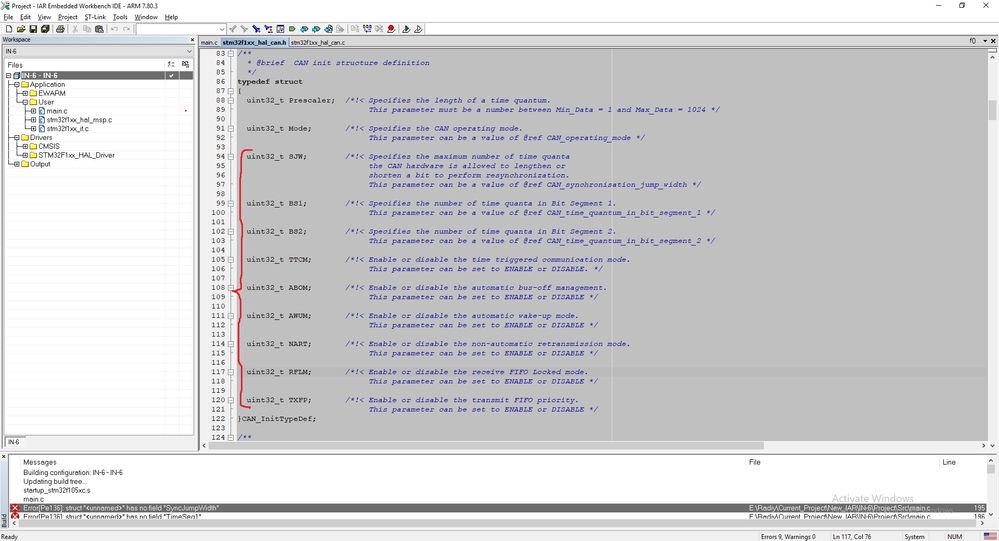Create a new document with the toolbar icon
999x541 pixels.
pos(9,29)
